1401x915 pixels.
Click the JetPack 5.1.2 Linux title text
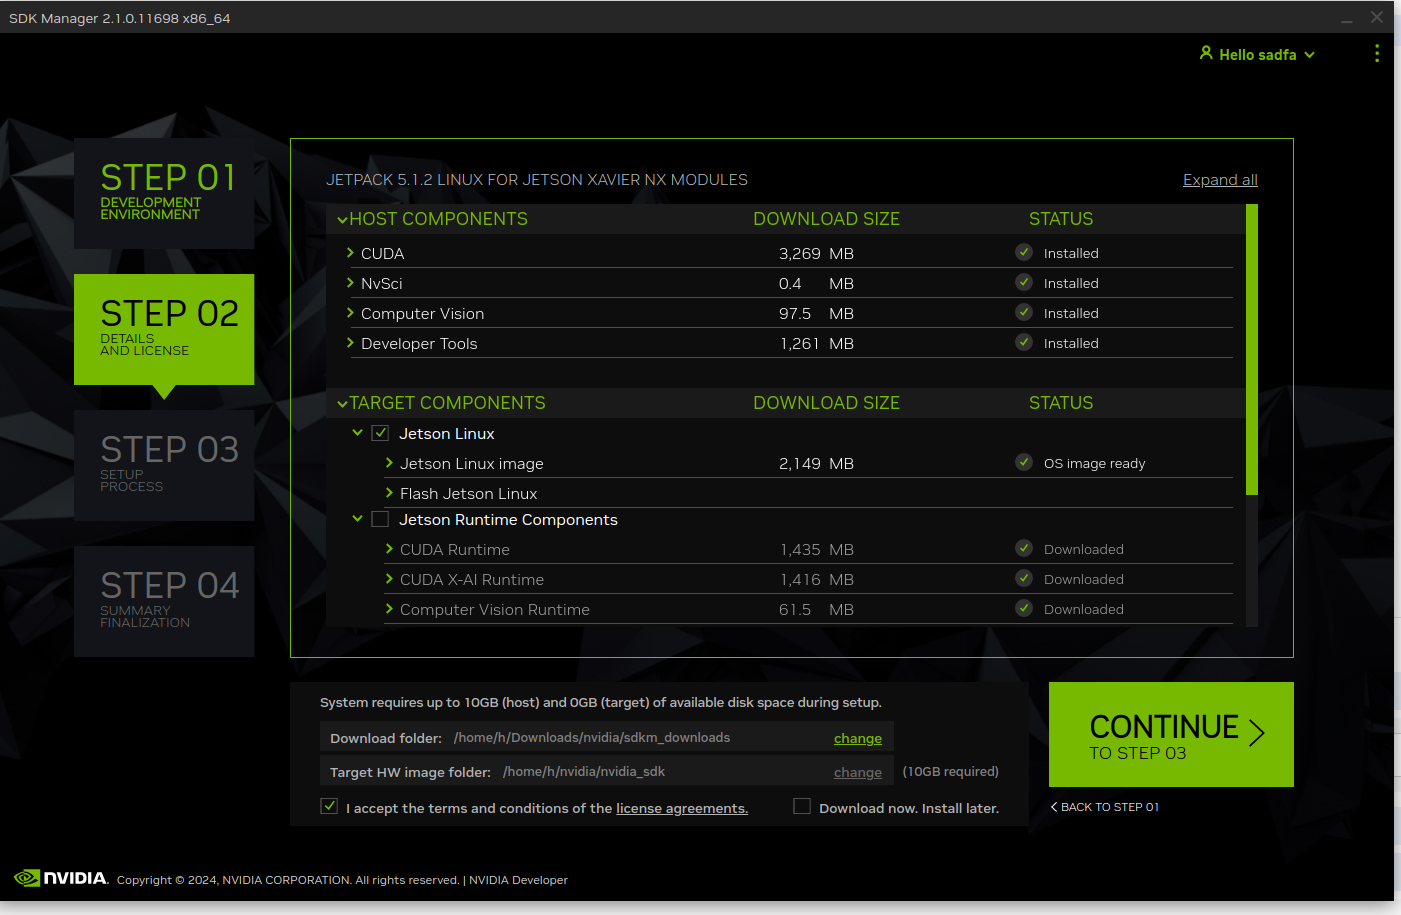[537, 180]
